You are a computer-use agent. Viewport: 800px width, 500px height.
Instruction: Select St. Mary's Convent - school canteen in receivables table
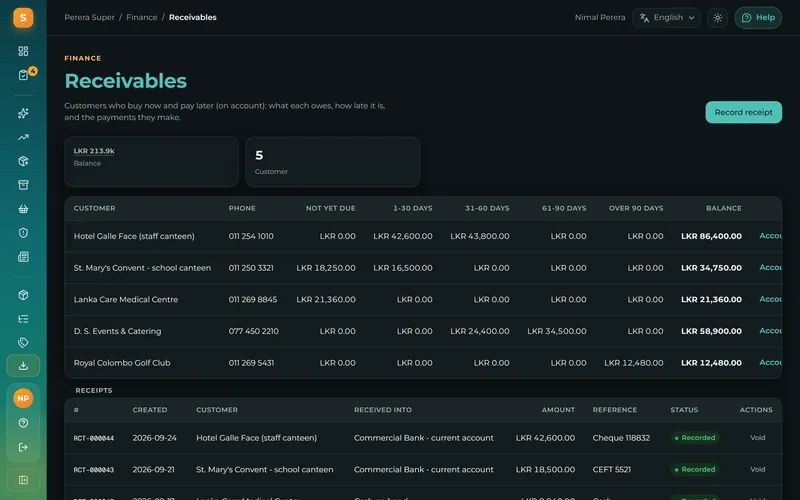click(142, 268)
